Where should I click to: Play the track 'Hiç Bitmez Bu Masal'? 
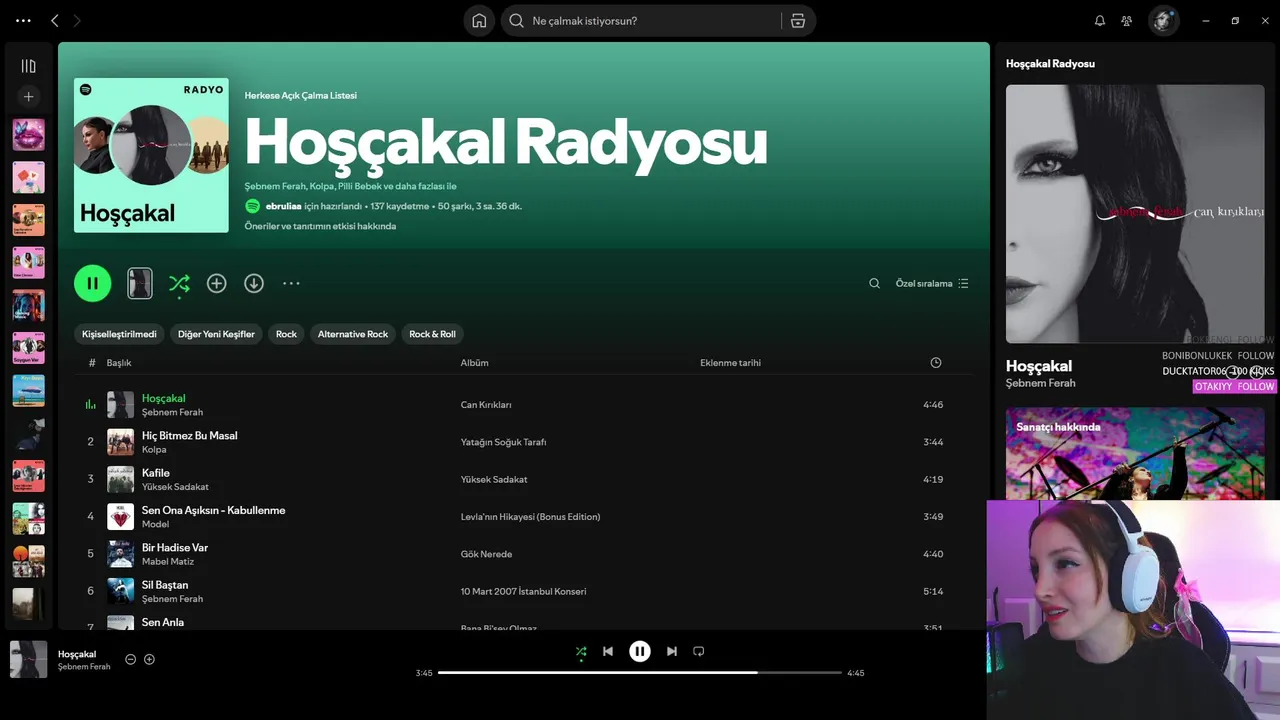tap(189, 435)
